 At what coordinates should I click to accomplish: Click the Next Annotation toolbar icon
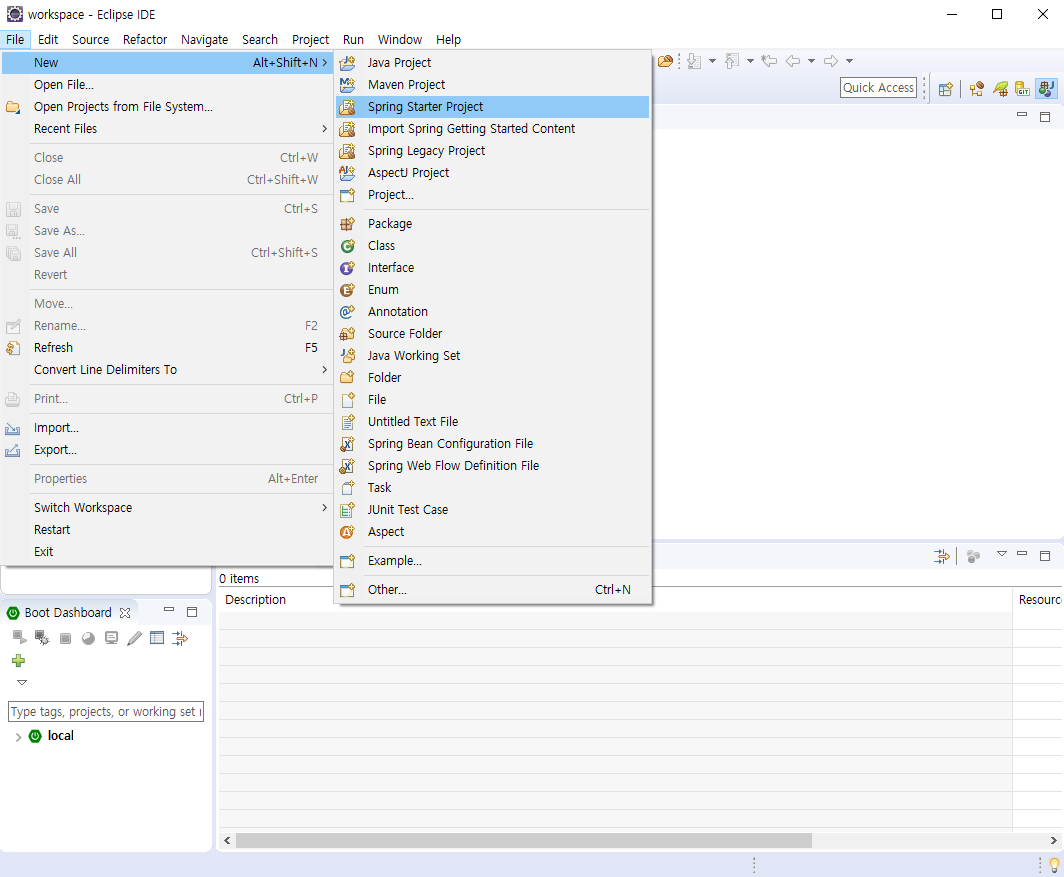(694, 61)
